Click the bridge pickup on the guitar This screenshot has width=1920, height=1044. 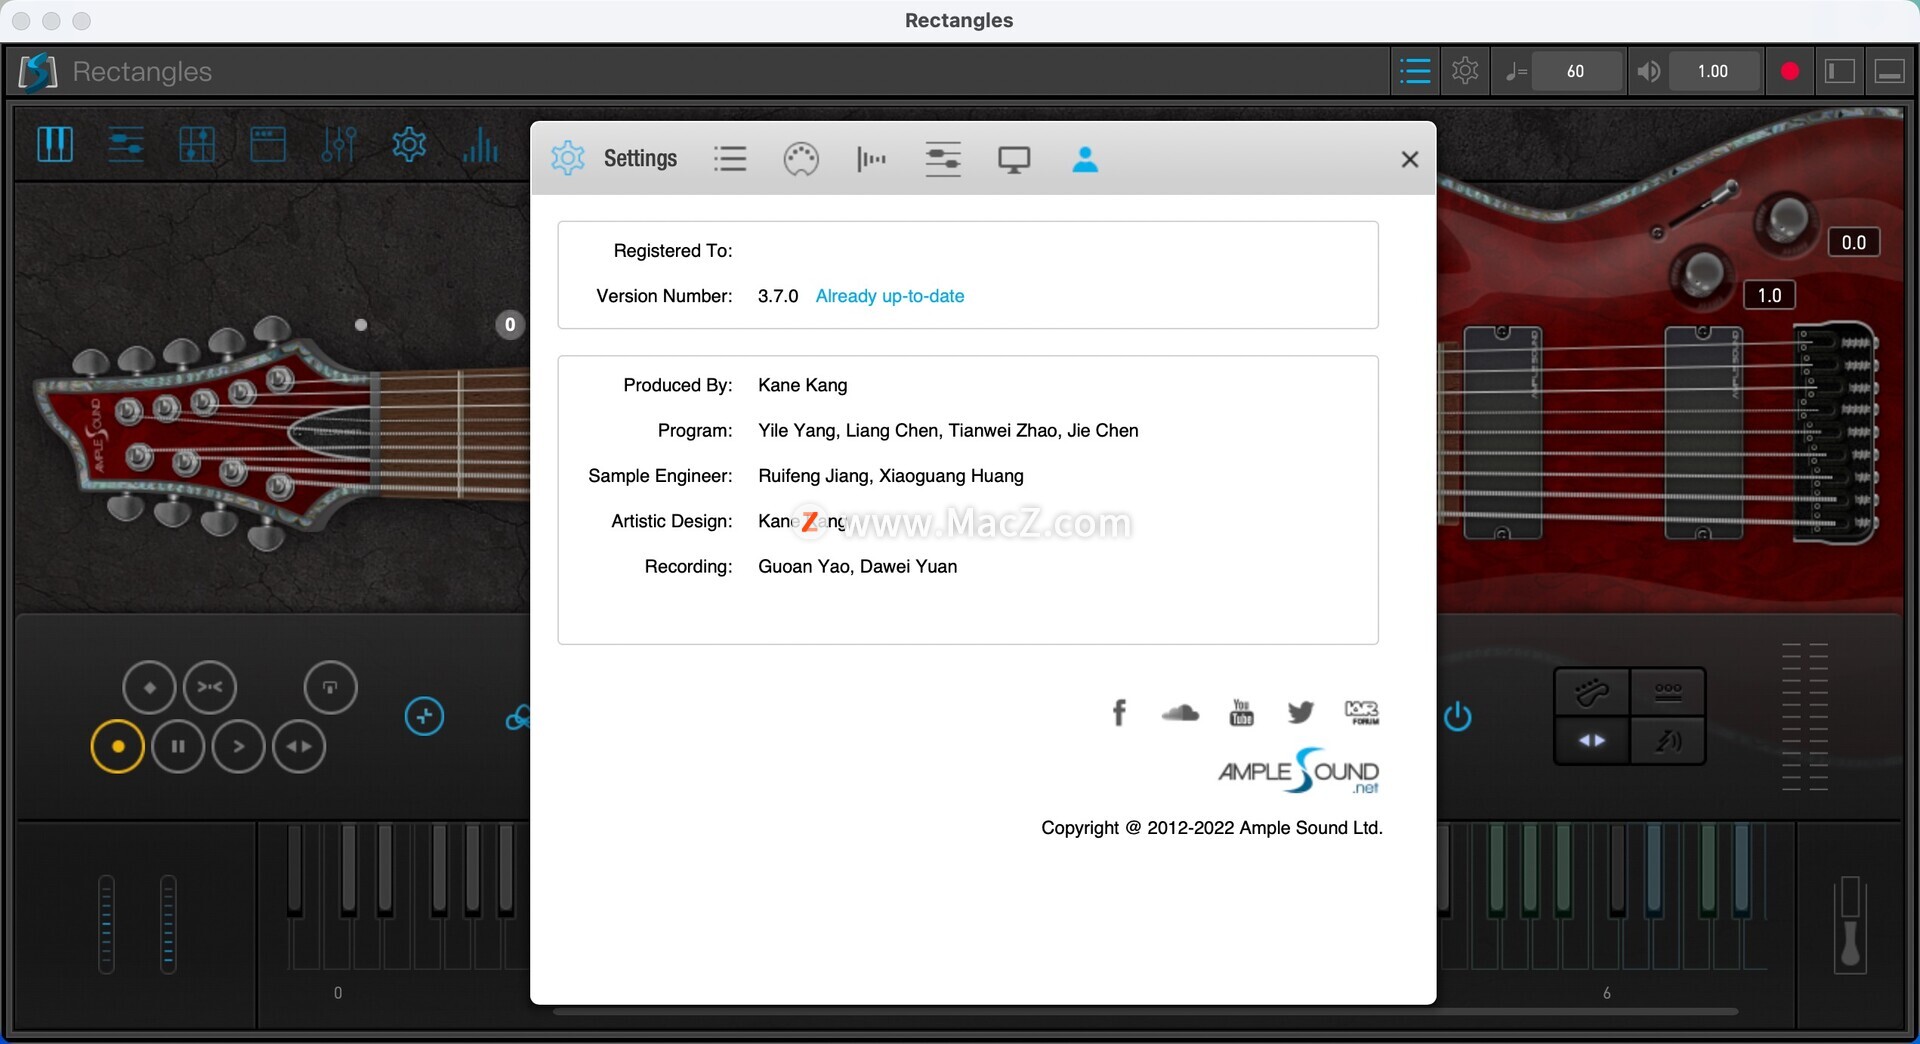click(x=1703, y=433)
